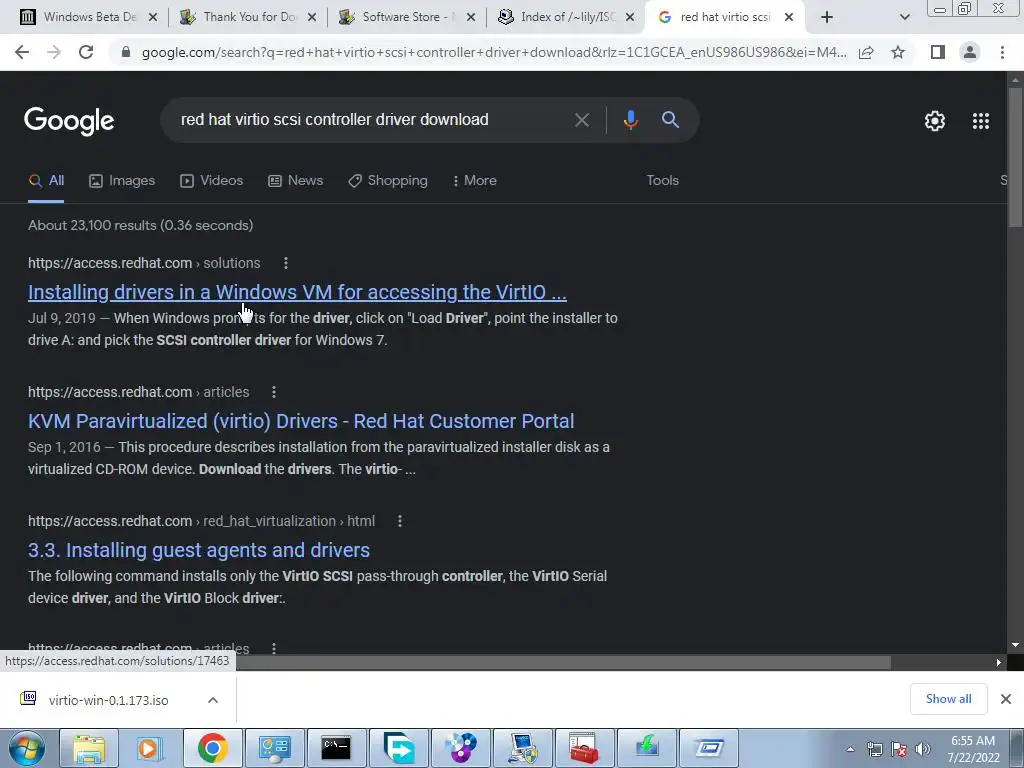Screen dimensions: 1024x768
Task: Start a voice search with microphone
Action: [x=630, y=120]
